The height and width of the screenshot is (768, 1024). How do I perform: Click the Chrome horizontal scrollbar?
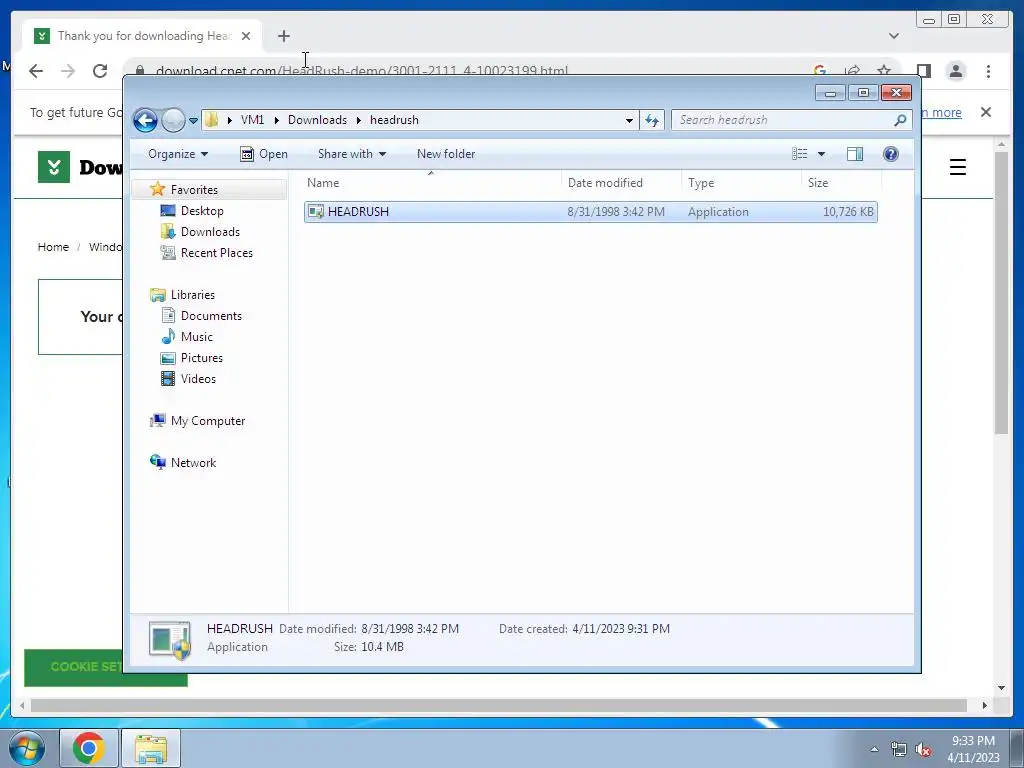[498, 705]
